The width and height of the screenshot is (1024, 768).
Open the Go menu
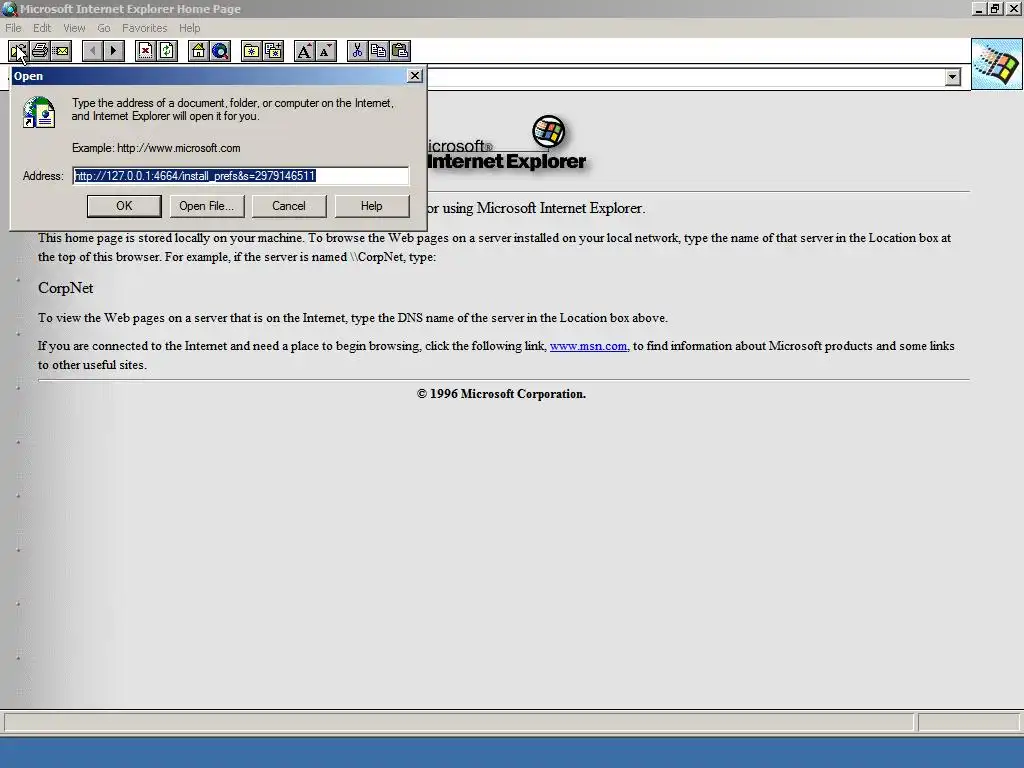click(x=104, y=28)
